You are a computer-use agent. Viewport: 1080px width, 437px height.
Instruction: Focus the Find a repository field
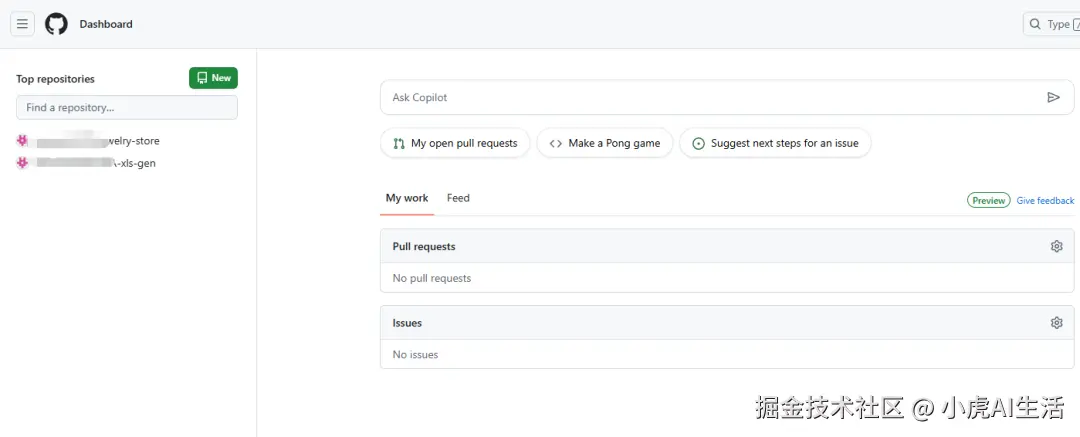click(x=127, y=107)
